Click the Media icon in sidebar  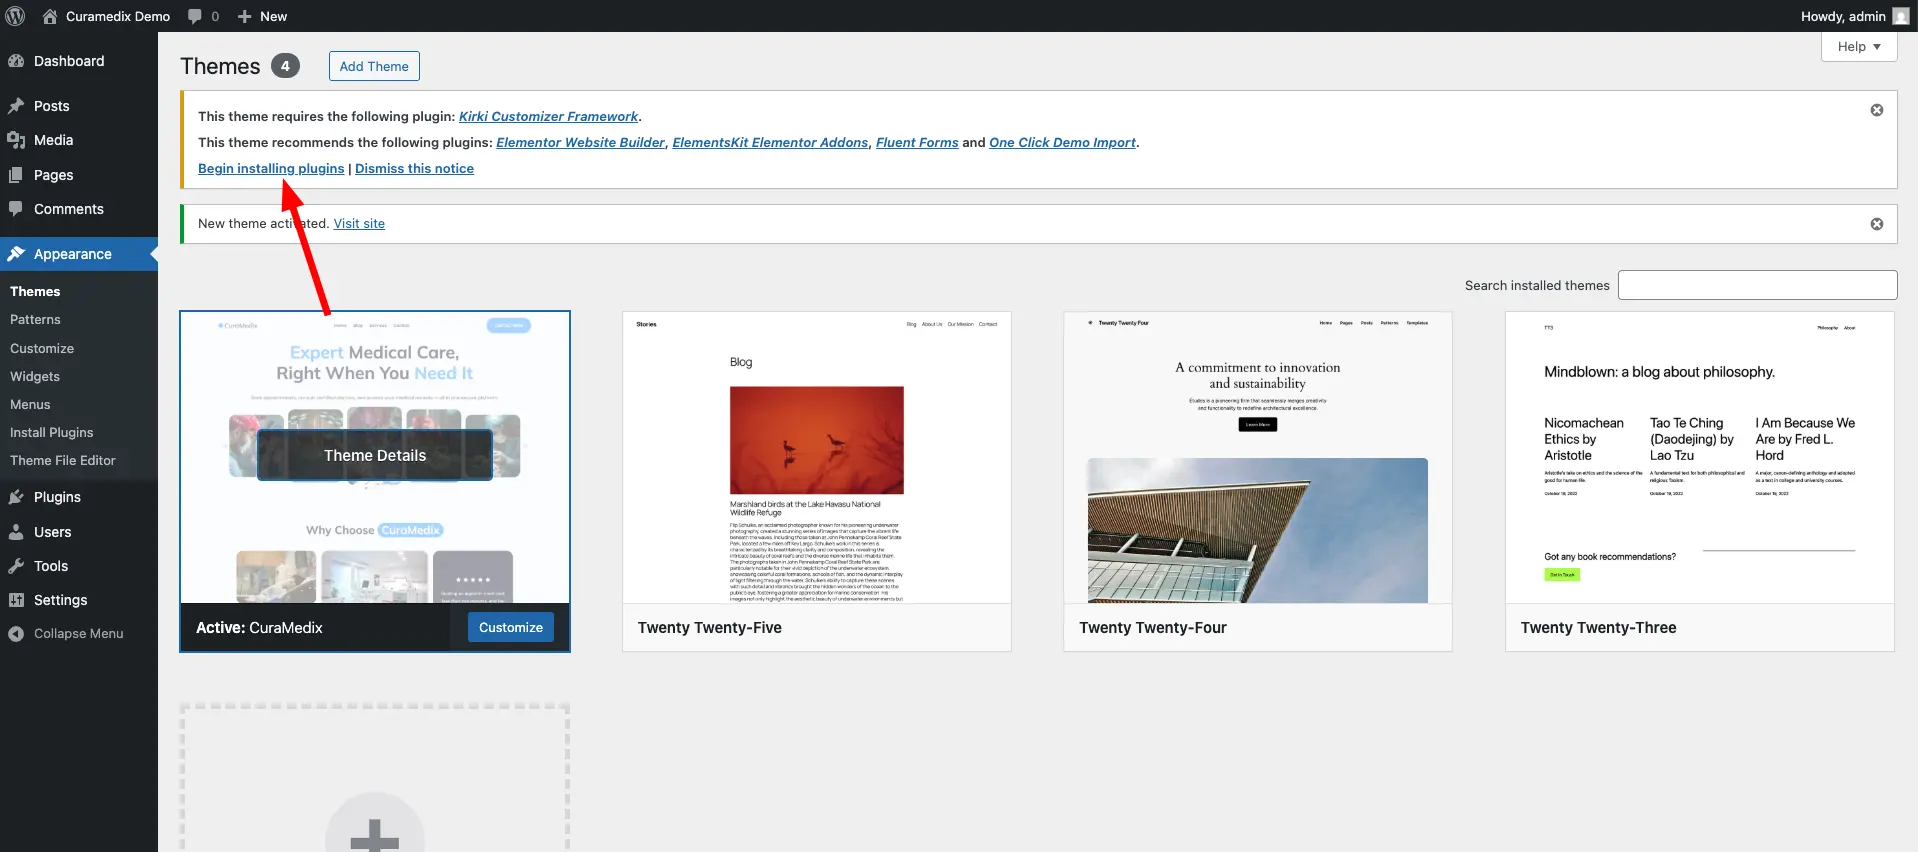coord(16,140)
